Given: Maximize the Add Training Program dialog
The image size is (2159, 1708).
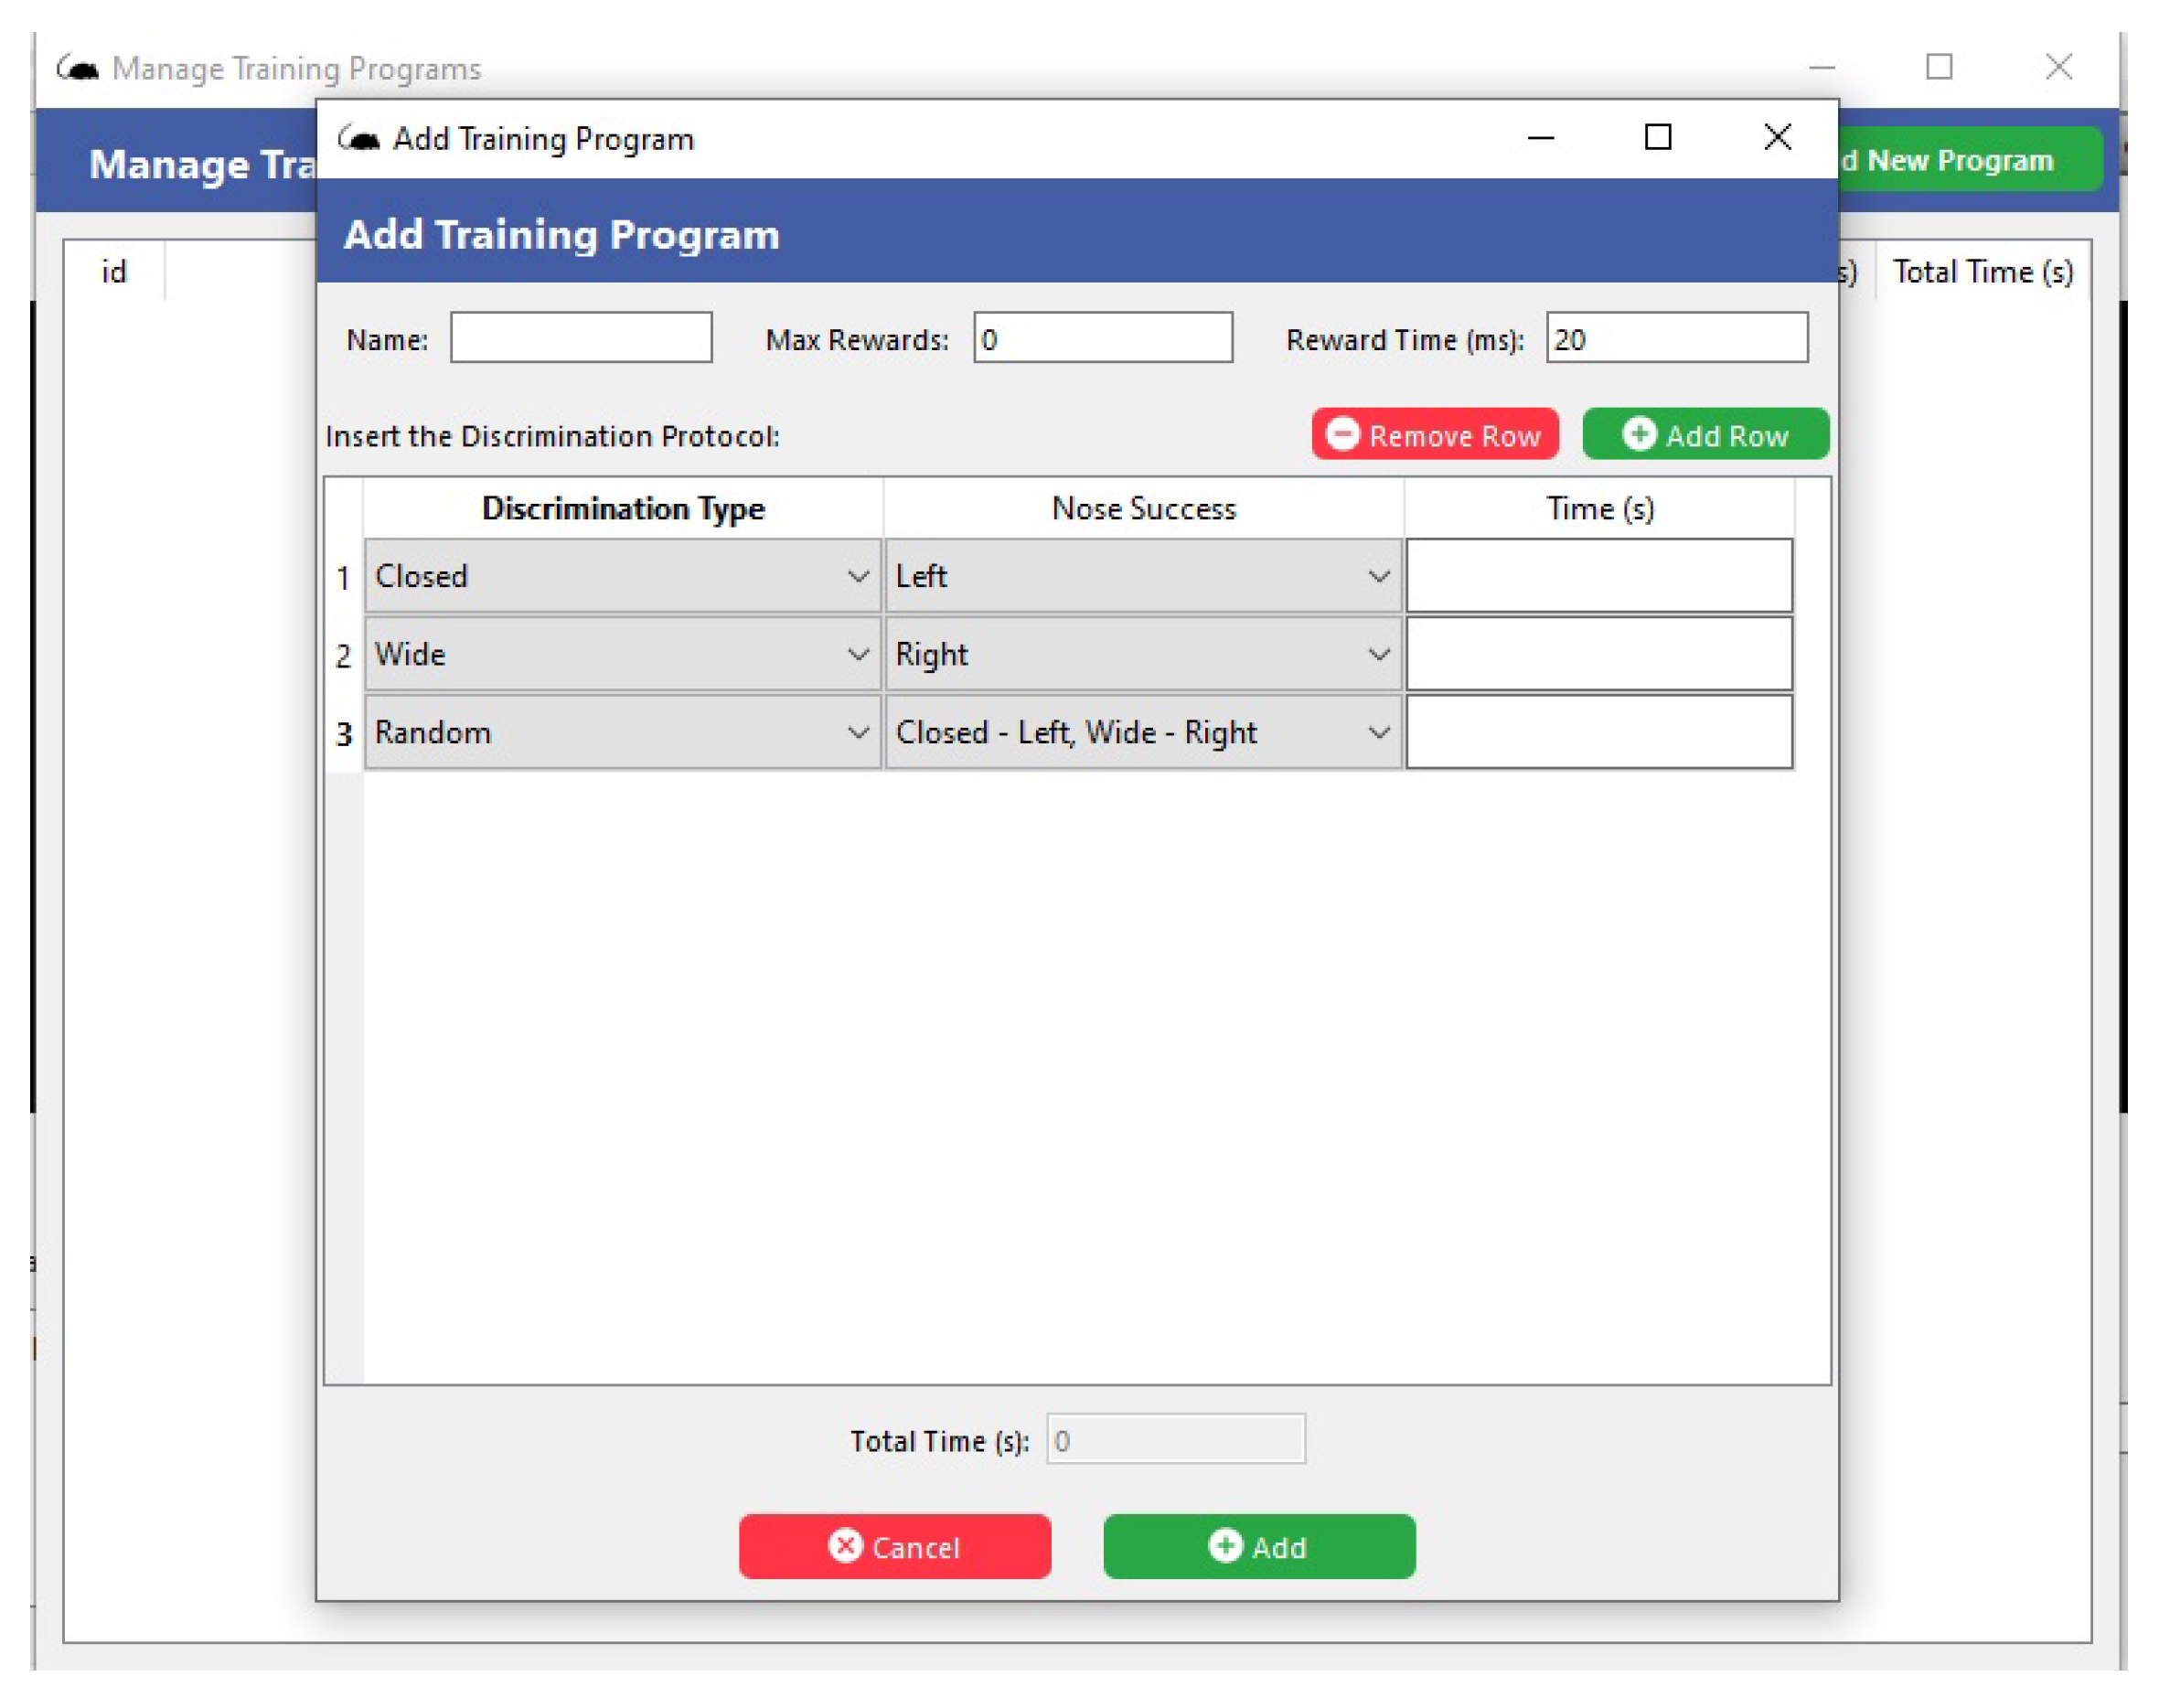Looking at the screenshot, I should point(1658,137).
